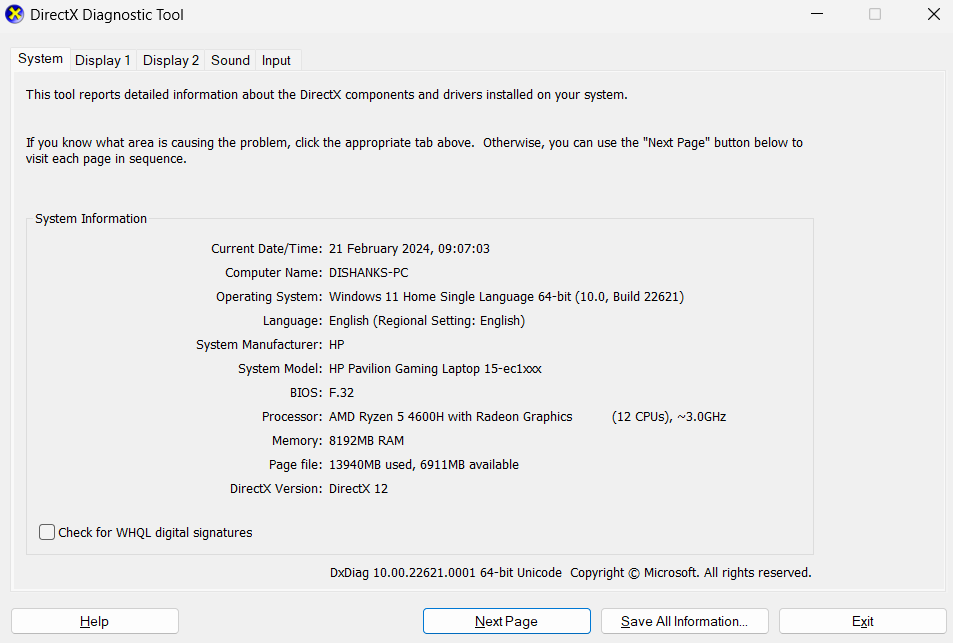
Task: Click the DirectX Version line showing DirectX 12
Action: [358, 488]
